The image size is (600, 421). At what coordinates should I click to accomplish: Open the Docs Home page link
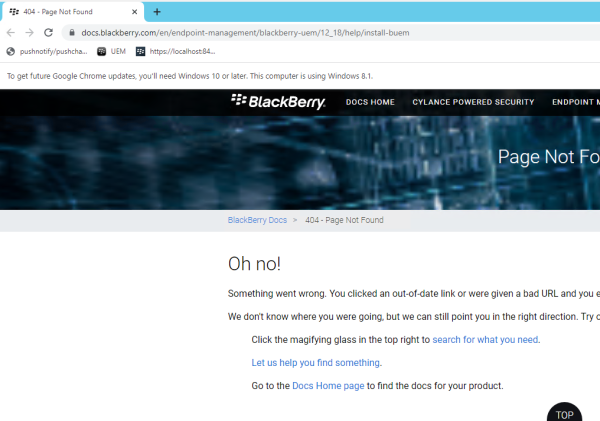coord(328,385)
